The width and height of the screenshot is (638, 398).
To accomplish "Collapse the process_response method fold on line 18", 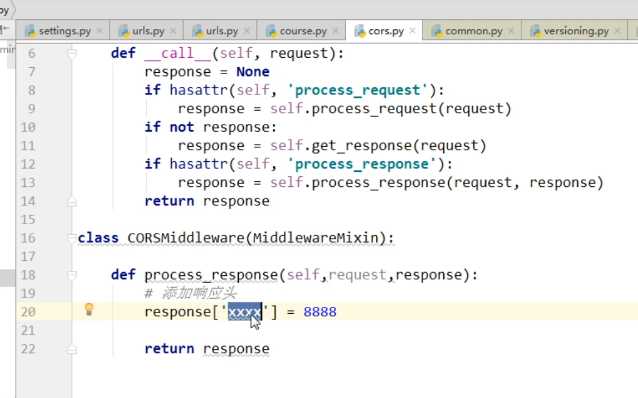I will pos(72,275).
